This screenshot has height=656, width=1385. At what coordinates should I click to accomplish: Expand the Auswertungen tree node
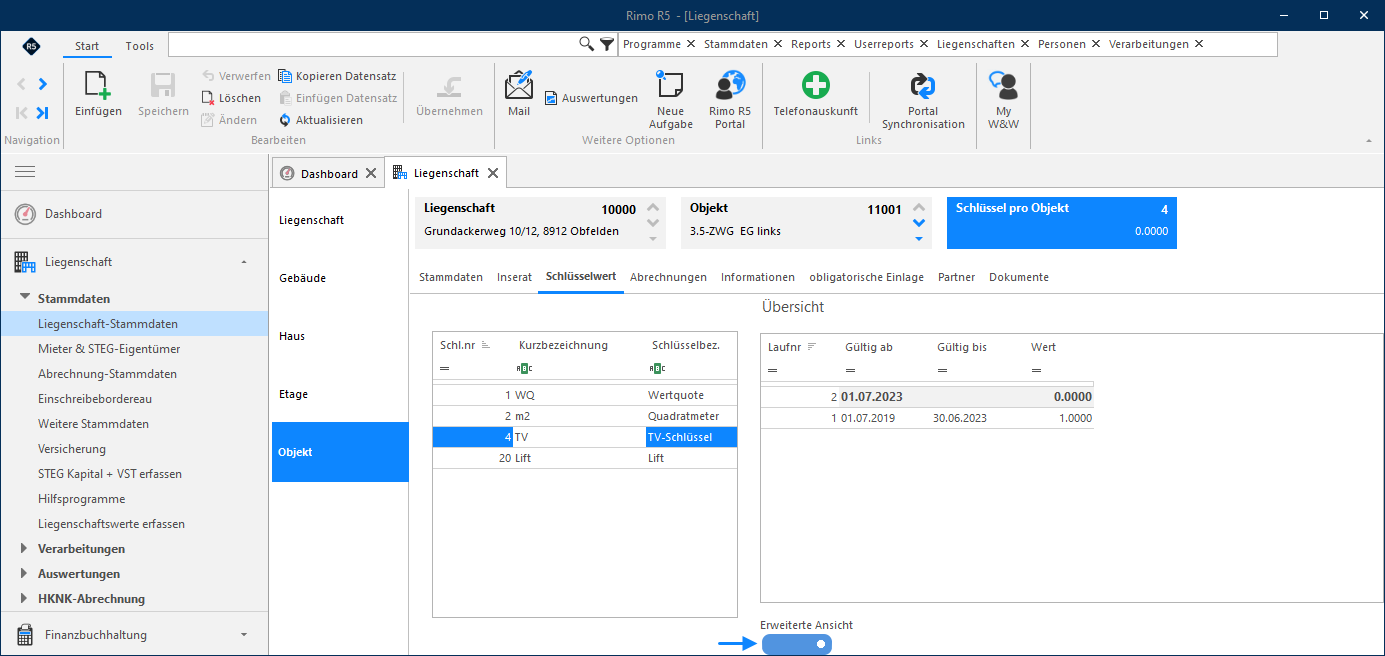click(x=25, y=573)
